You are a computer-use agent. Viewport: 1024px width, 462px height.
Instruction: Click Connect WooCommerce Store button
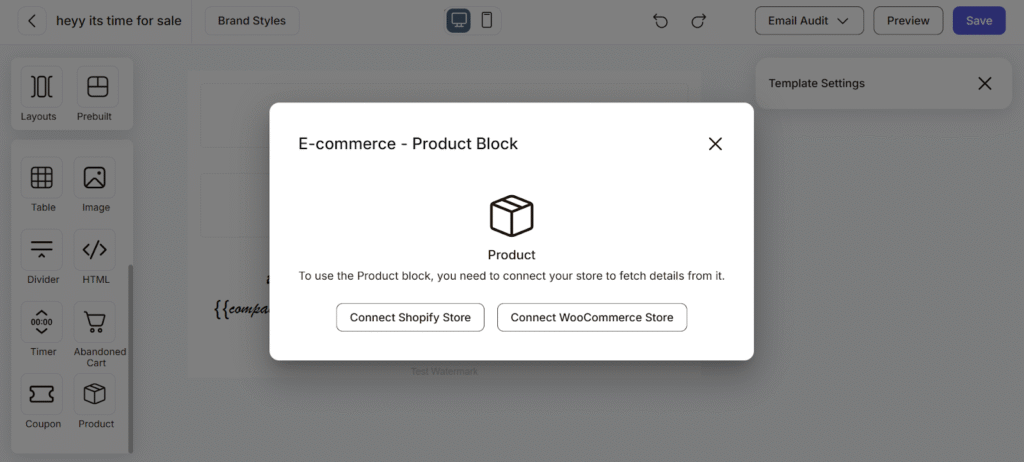click(592, 318)
